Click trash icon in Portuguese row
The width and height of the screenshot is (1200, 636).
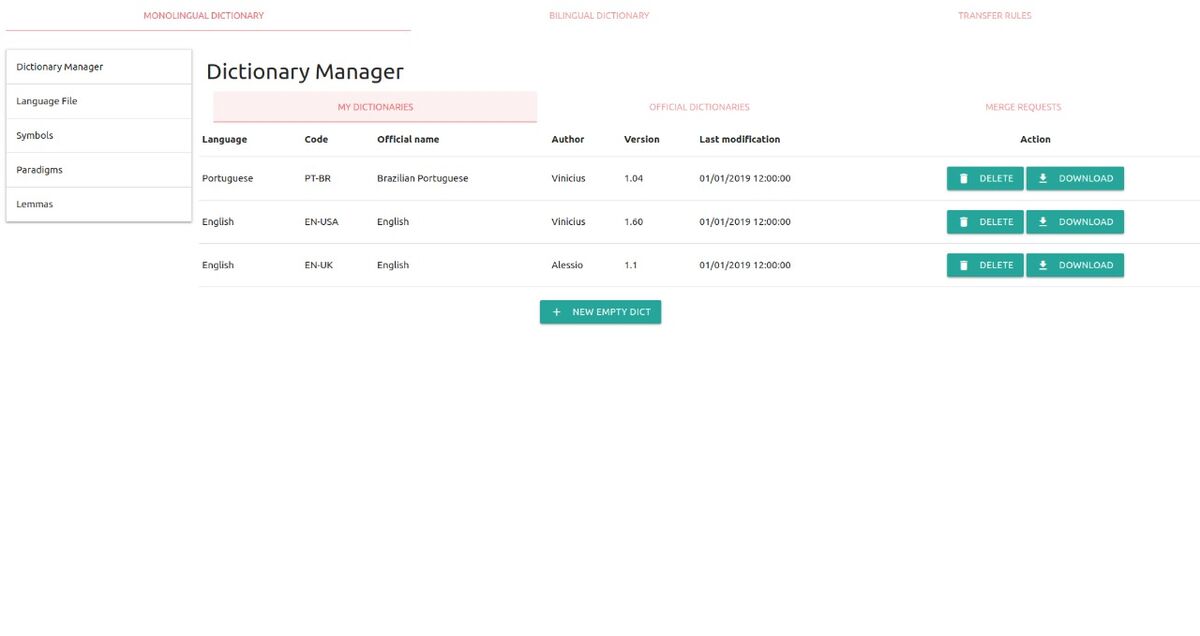coord(964,179)
